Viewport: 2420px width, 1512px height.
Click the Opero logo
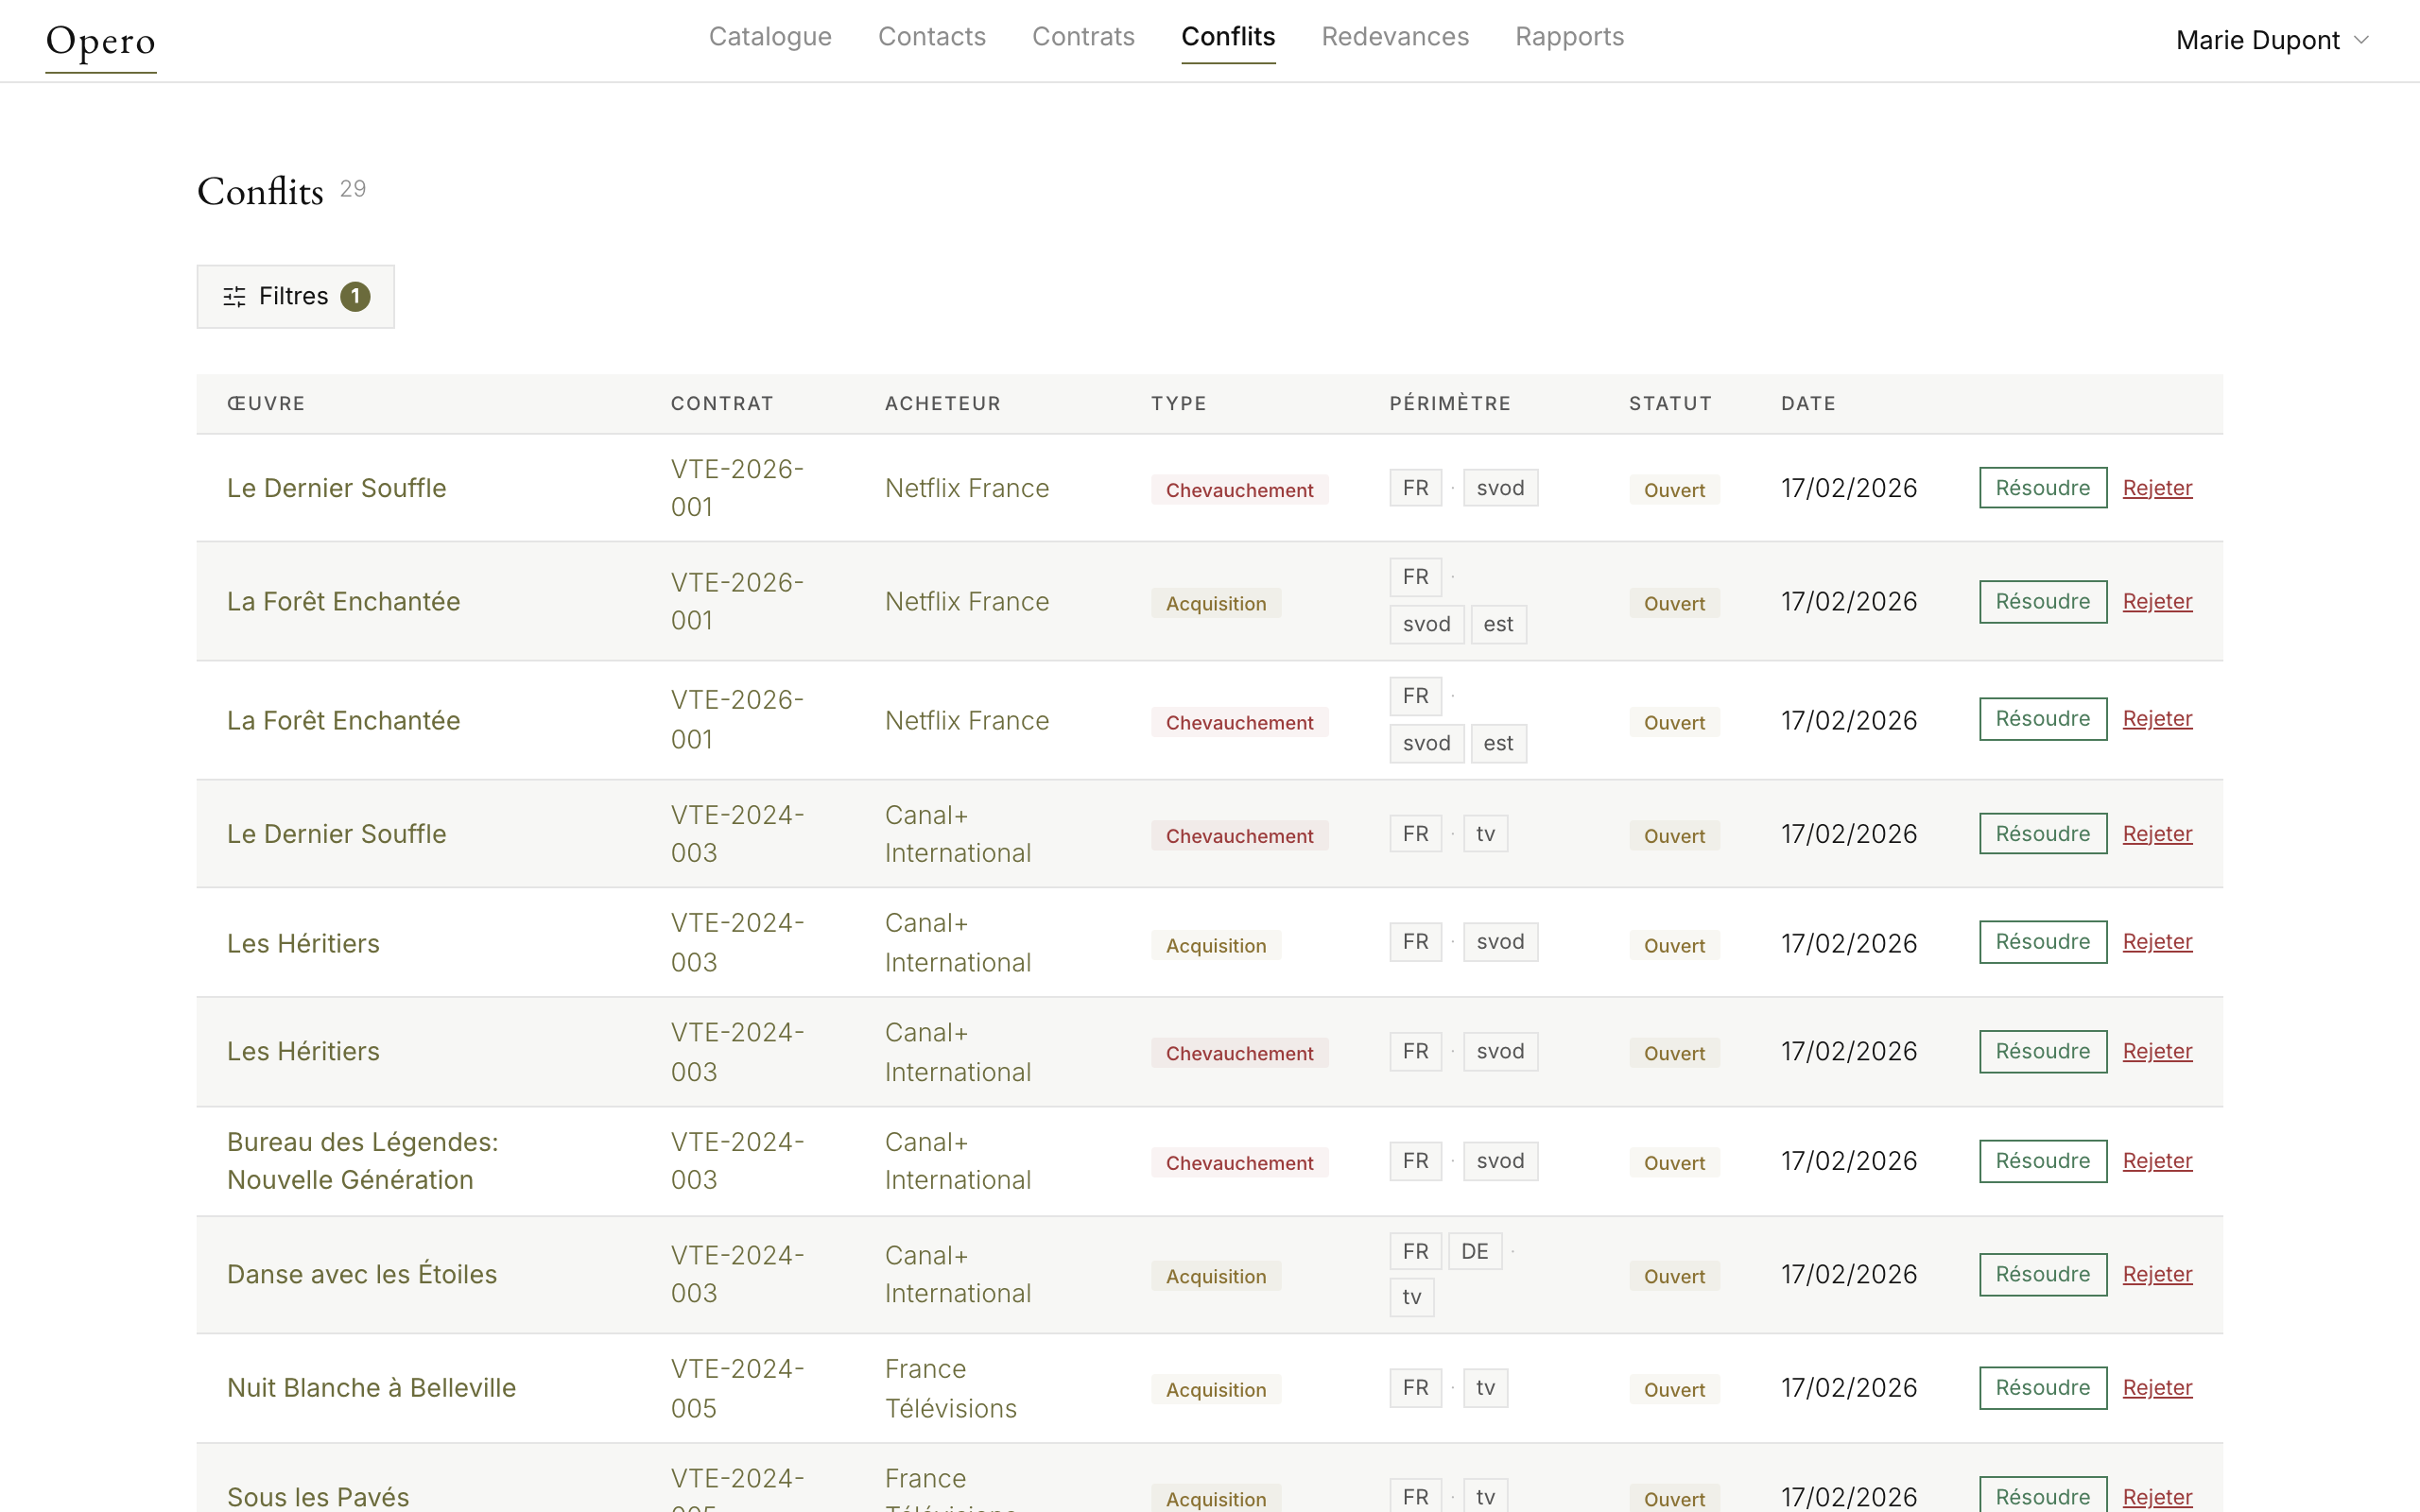point(101,41)
